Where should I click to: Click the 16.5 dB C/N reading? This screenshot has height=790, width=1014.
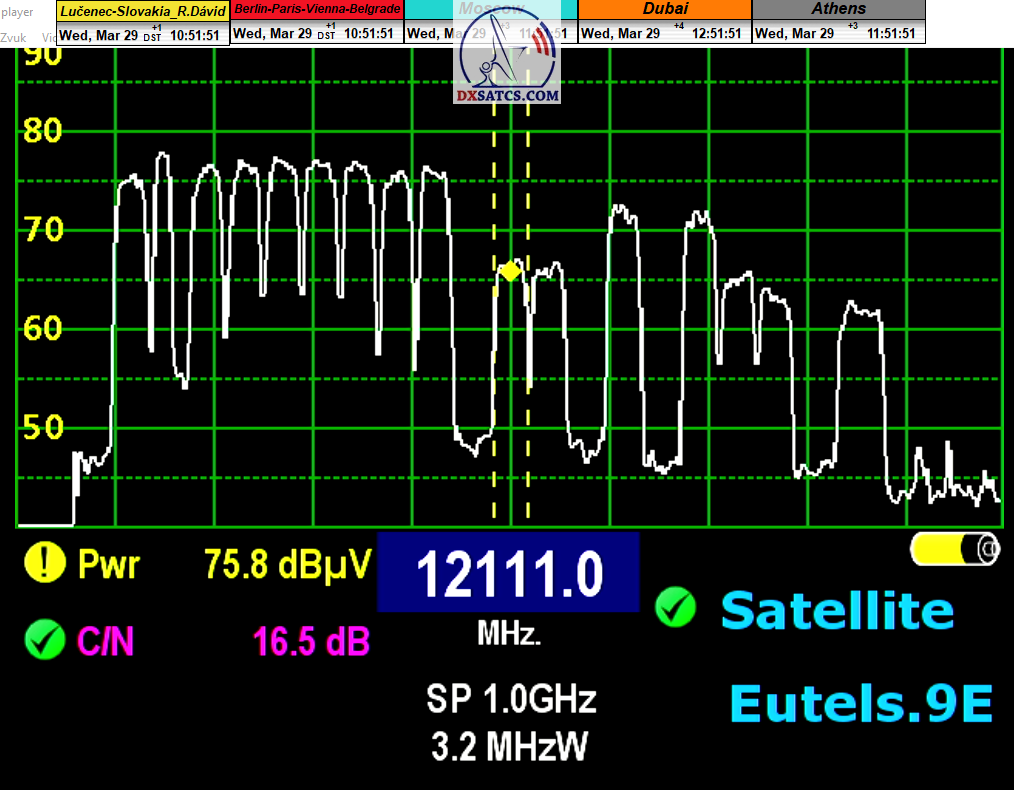tap(311, 640)
